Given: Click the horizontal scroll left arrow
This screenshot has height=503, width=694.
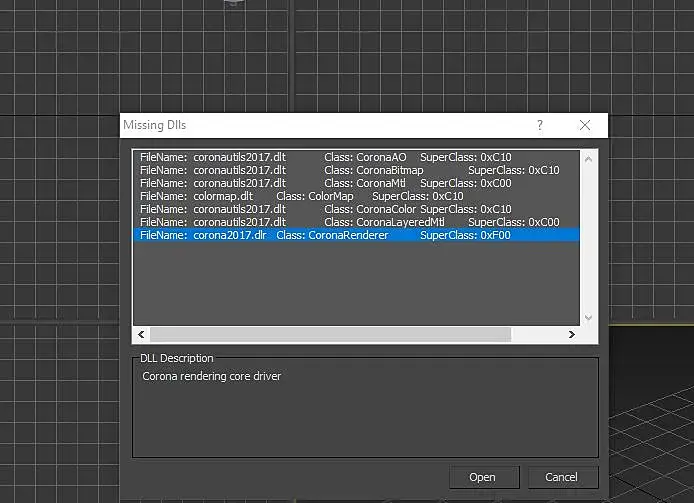Looking at the screenshot, I should coord(141,334).
